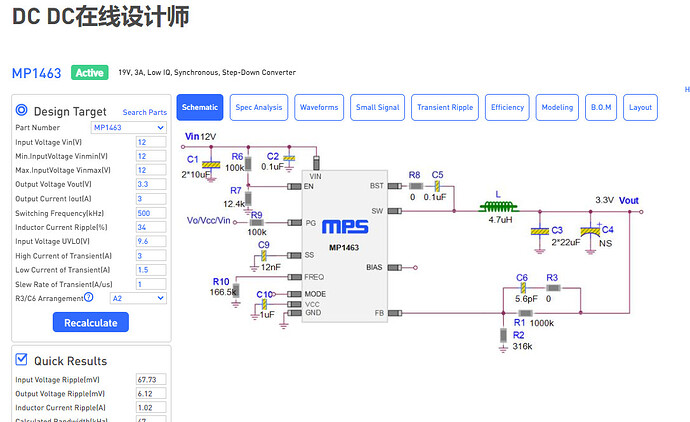Viewport: 690px width, 422px height.
Task: Click the '12nF' C9 value label
Action: coord(271,267)
